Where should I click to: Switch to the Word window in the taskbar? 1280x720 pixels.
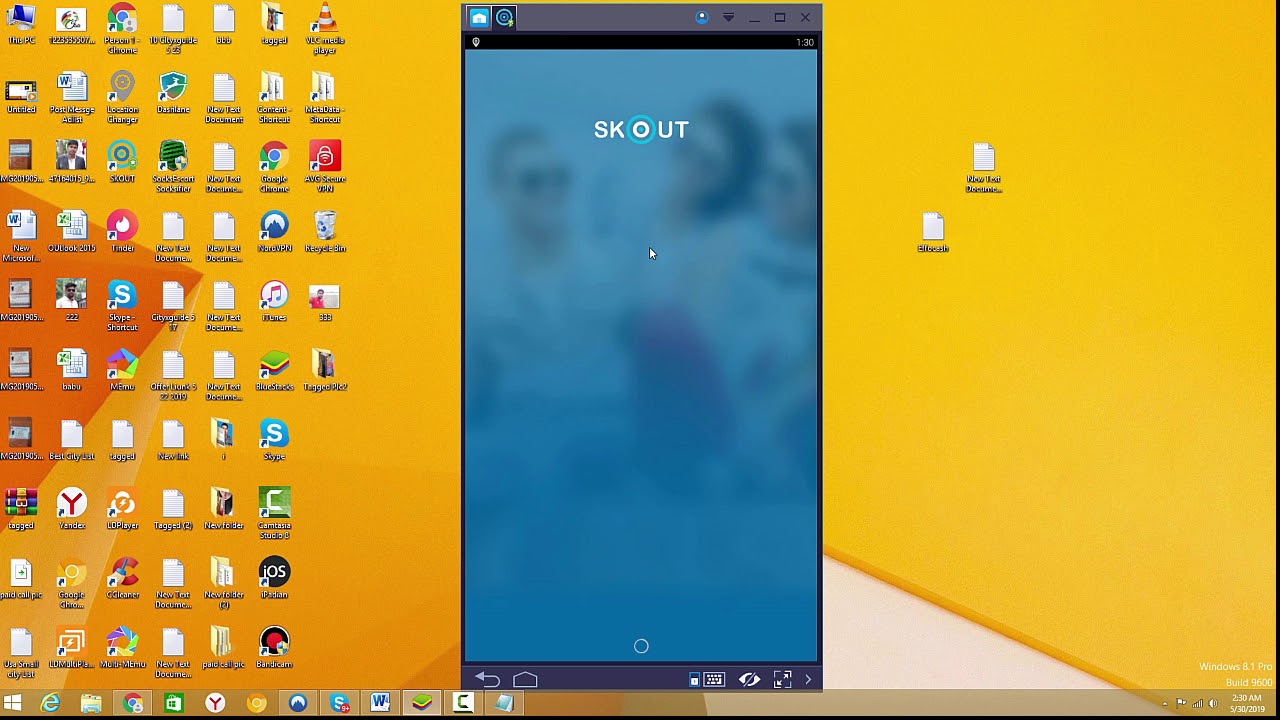point(380,704)
